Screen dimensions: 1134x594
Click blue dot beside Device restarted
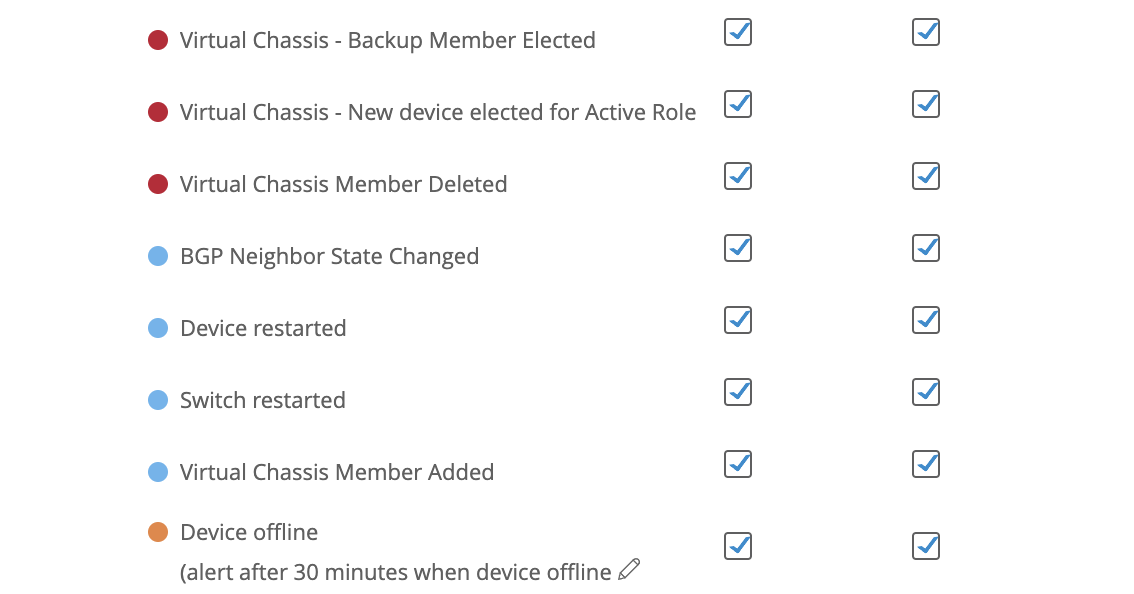(x=158, y=328)
